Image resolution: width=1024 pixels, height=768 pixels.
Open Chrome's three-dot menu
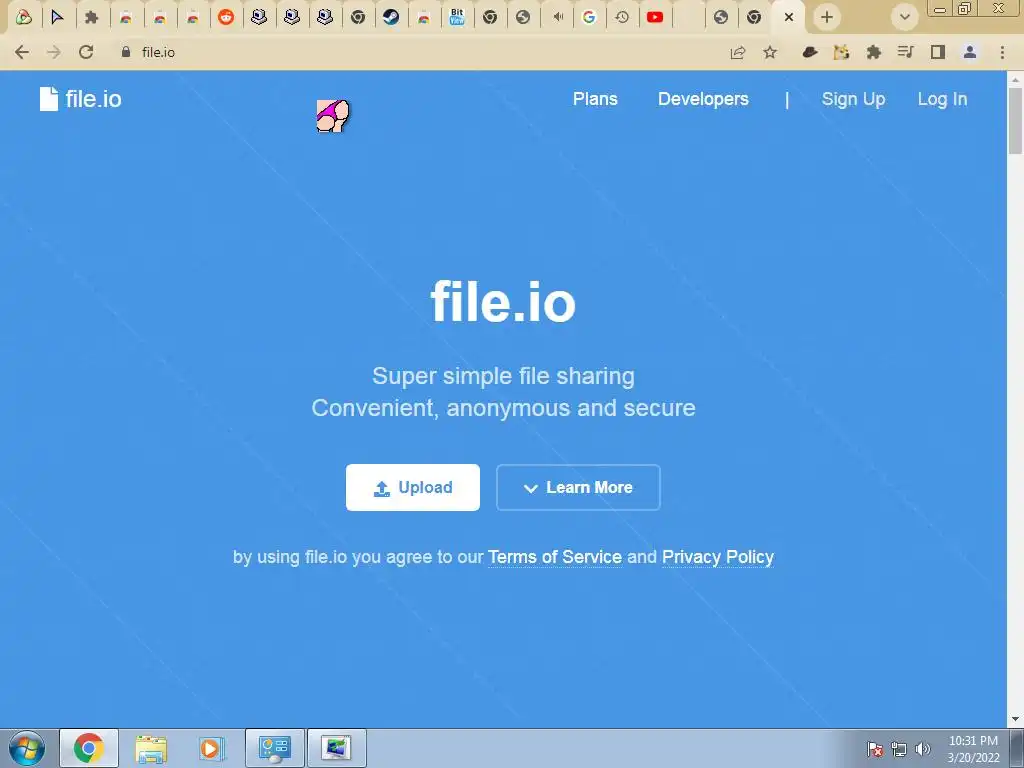point(1002,52)
